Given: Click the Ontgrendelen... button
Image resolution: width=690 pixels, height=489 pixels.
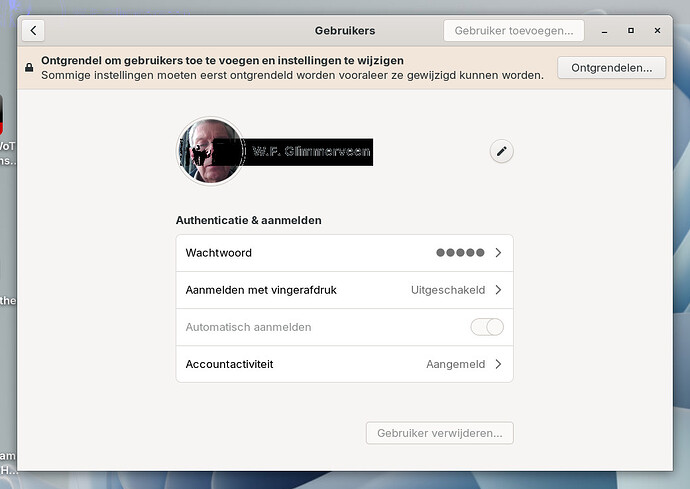Looking at the screenshot, I should click(x=611, y=68).
